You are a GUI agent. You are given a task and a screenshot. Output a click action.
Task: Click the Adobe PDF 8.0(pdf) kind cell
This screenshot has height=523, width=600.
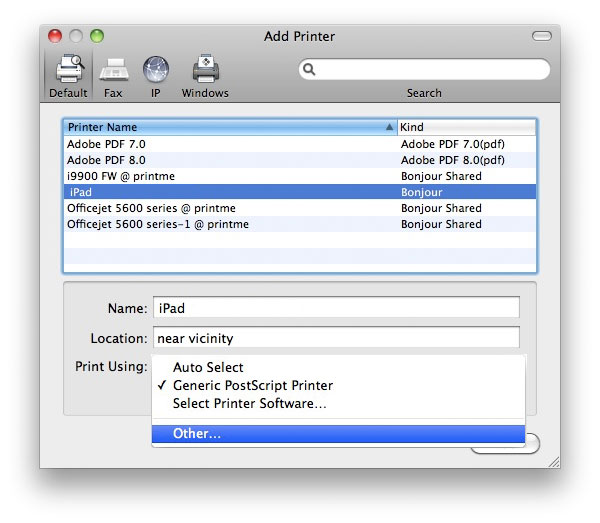[x=453, y=160]
